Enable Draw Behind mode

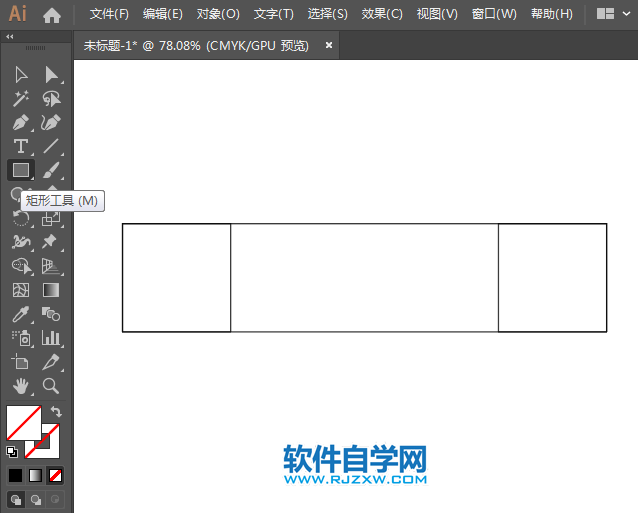pyautogui.click(x=36, y=500)
